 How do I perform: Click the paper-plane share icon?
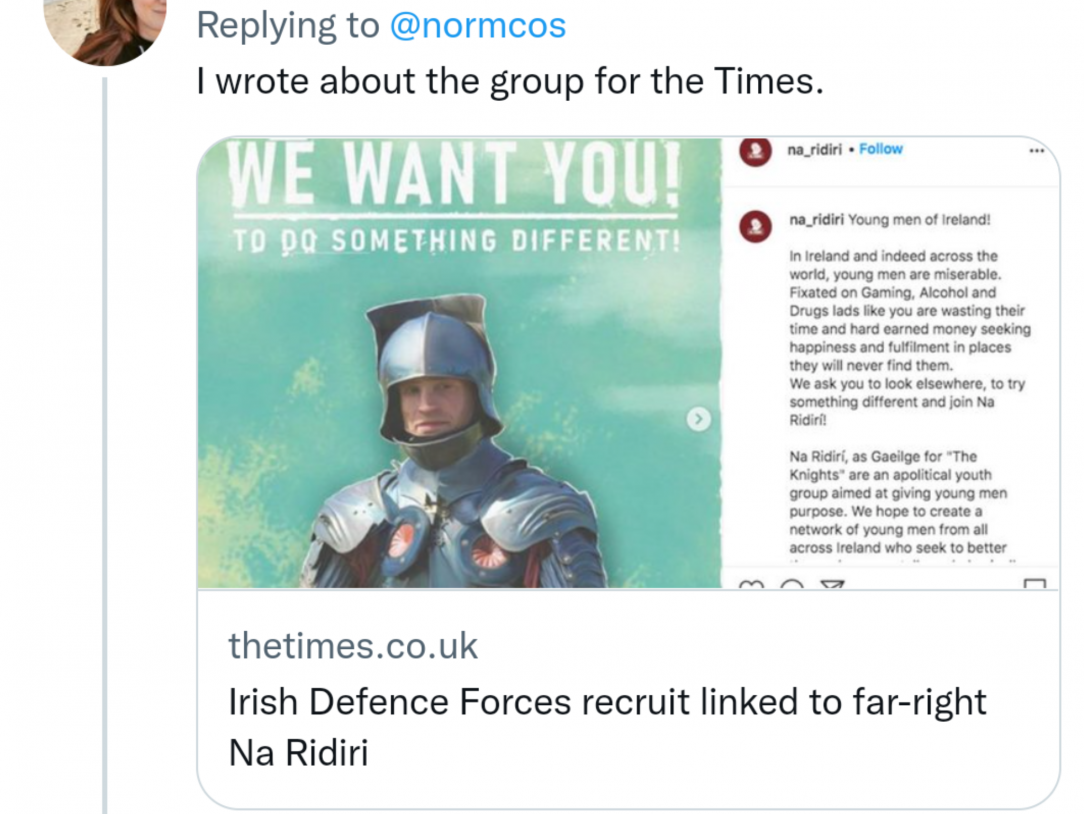click(x=832, y=583)
